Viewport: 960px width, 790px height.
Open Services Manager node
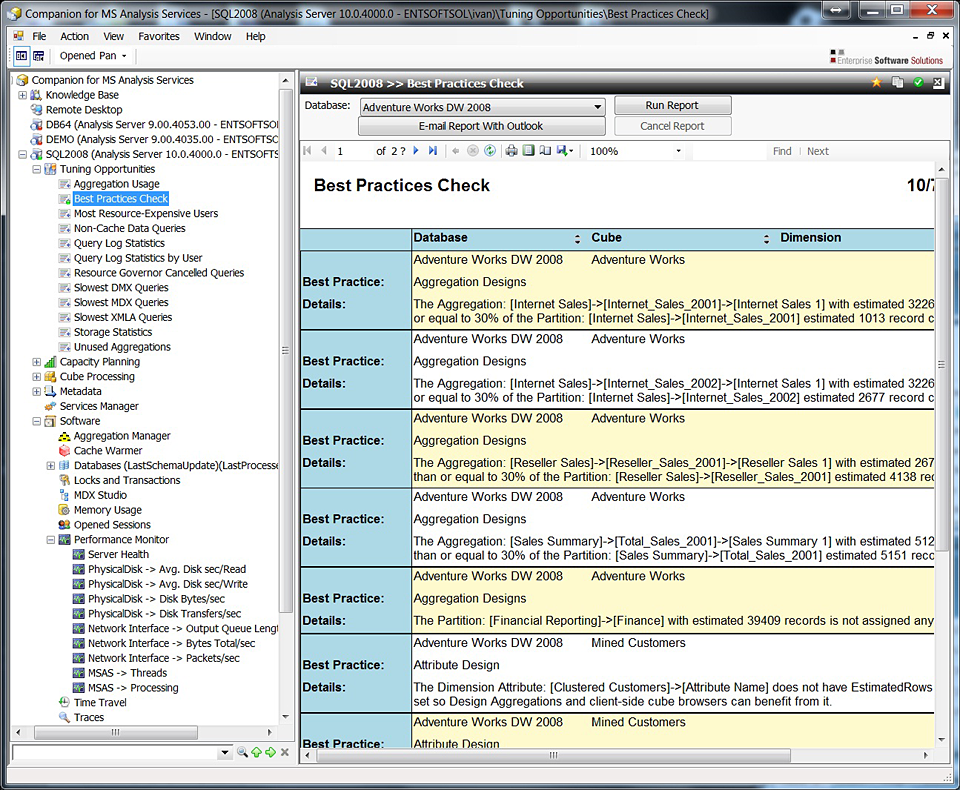click(99, 407)
